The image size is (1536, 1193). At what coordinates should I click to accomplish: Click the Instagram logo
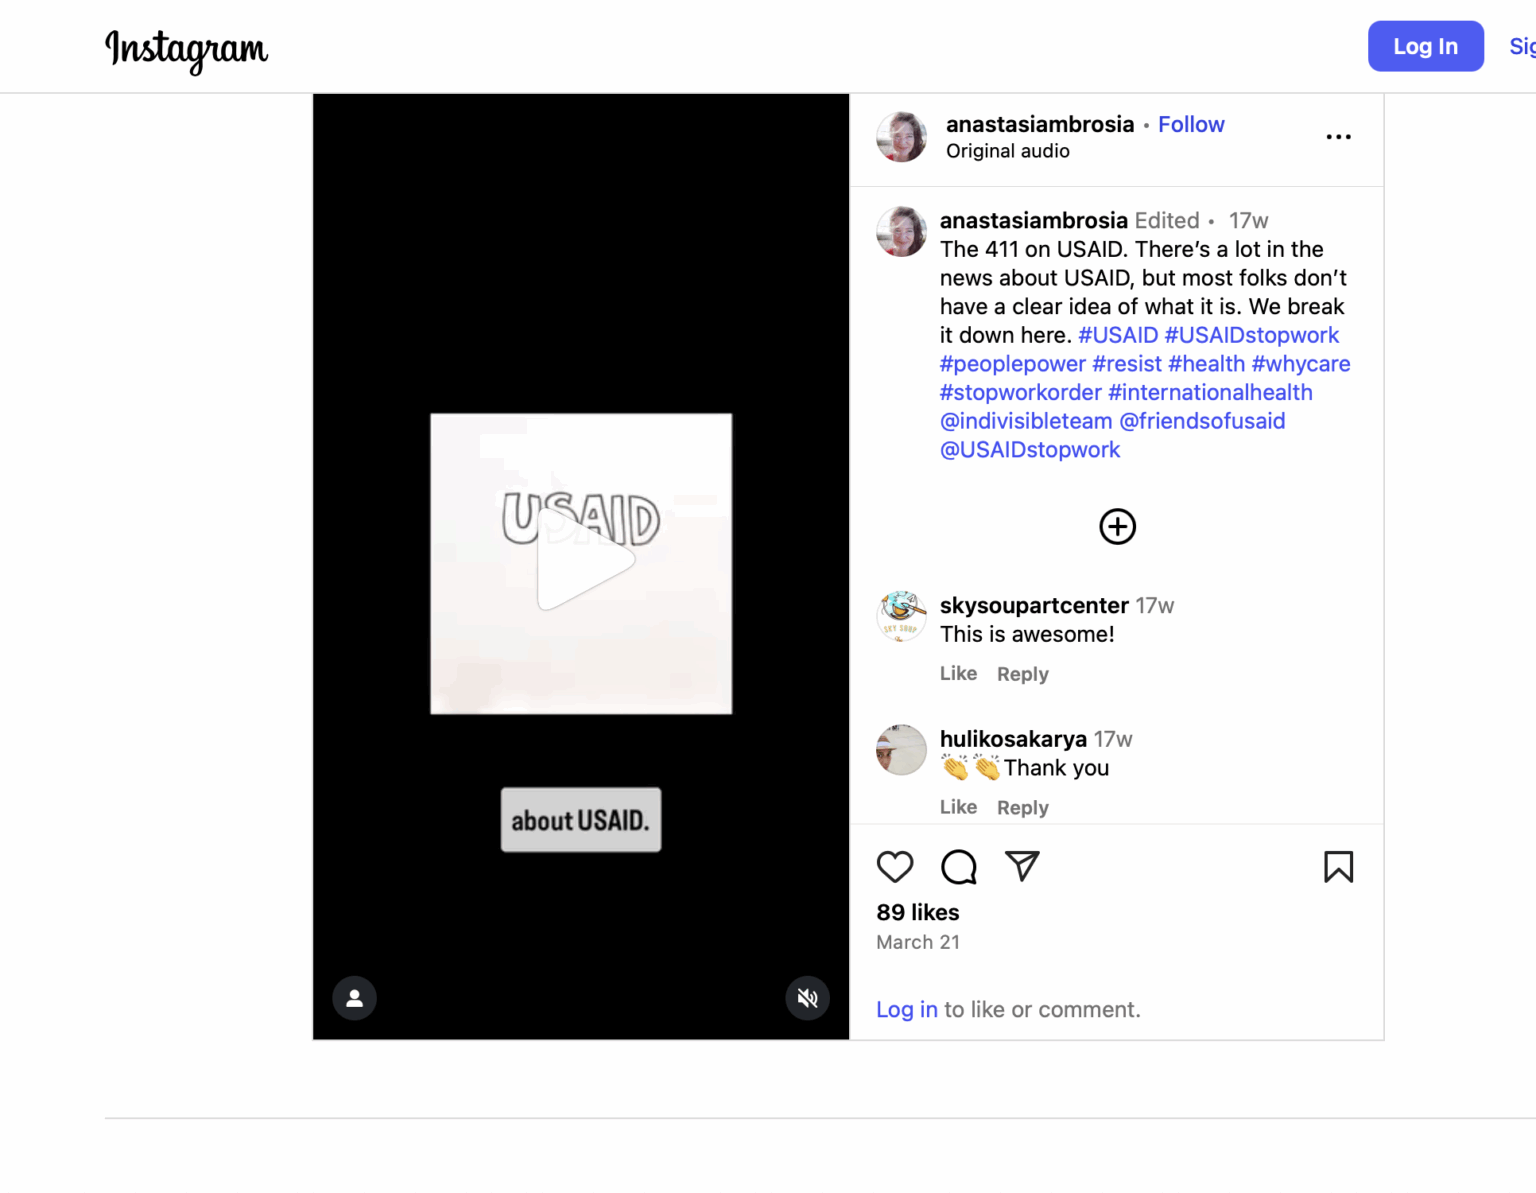(x=187, y=49)
